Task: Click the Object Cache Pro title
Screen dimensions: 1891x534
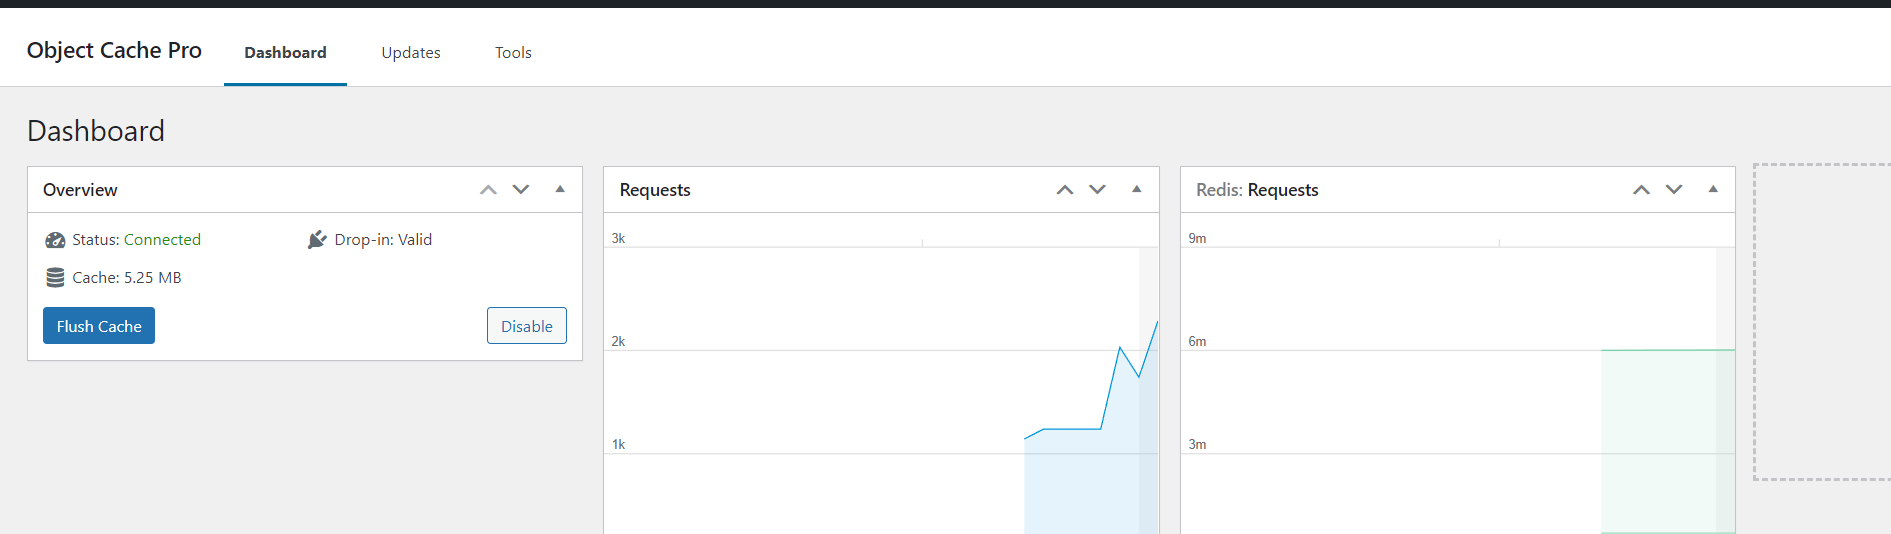Action: pos(114,50)
